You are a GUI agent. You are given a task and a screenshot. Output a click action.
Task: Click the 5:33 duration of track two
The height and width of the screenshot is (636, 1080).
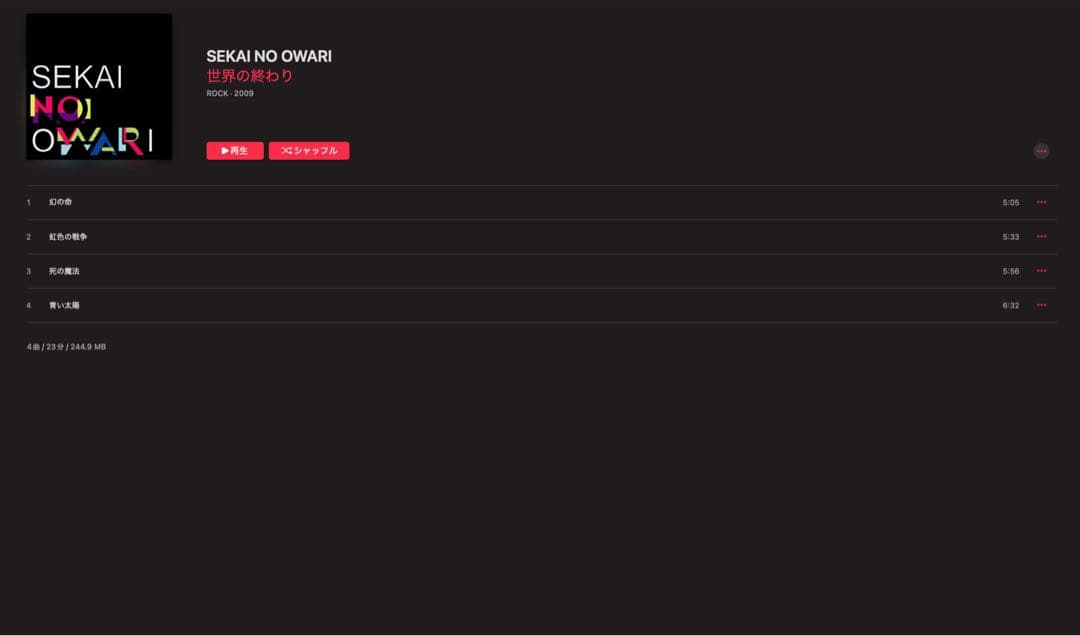pos(1011,237)
